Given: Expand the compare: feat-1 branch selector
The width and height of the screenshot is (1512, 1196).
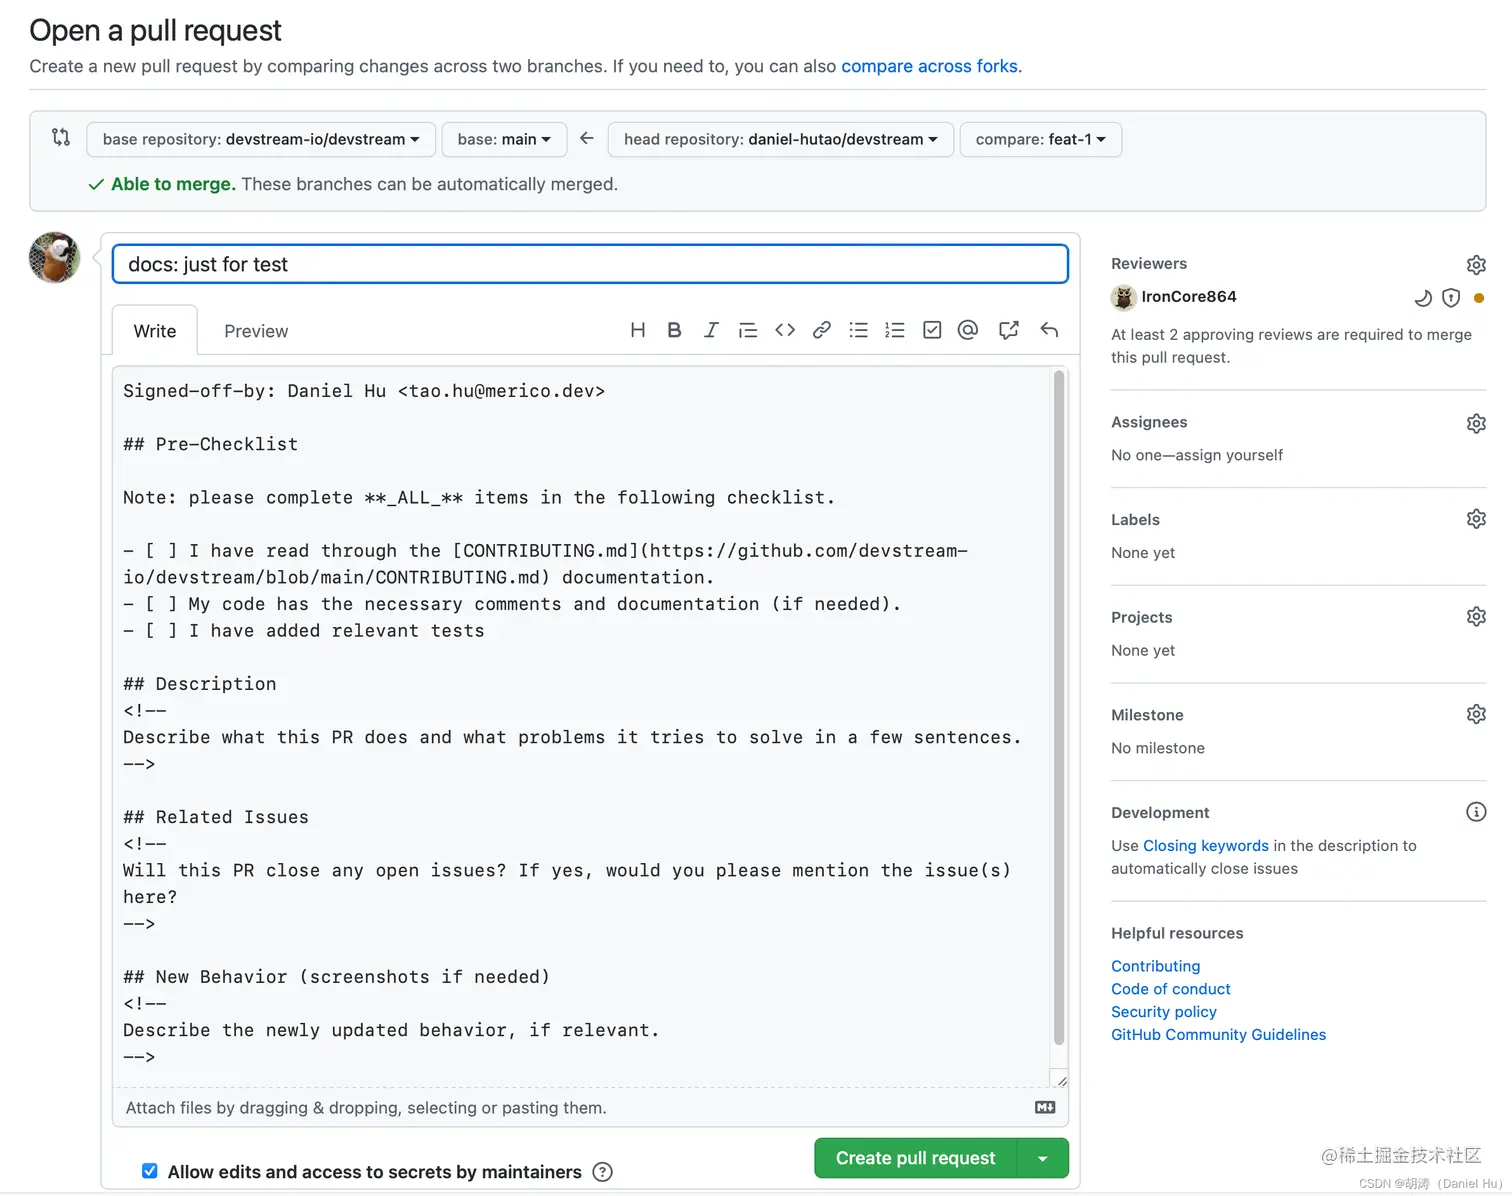Looking at the screenshot, I should (1040, 139).
